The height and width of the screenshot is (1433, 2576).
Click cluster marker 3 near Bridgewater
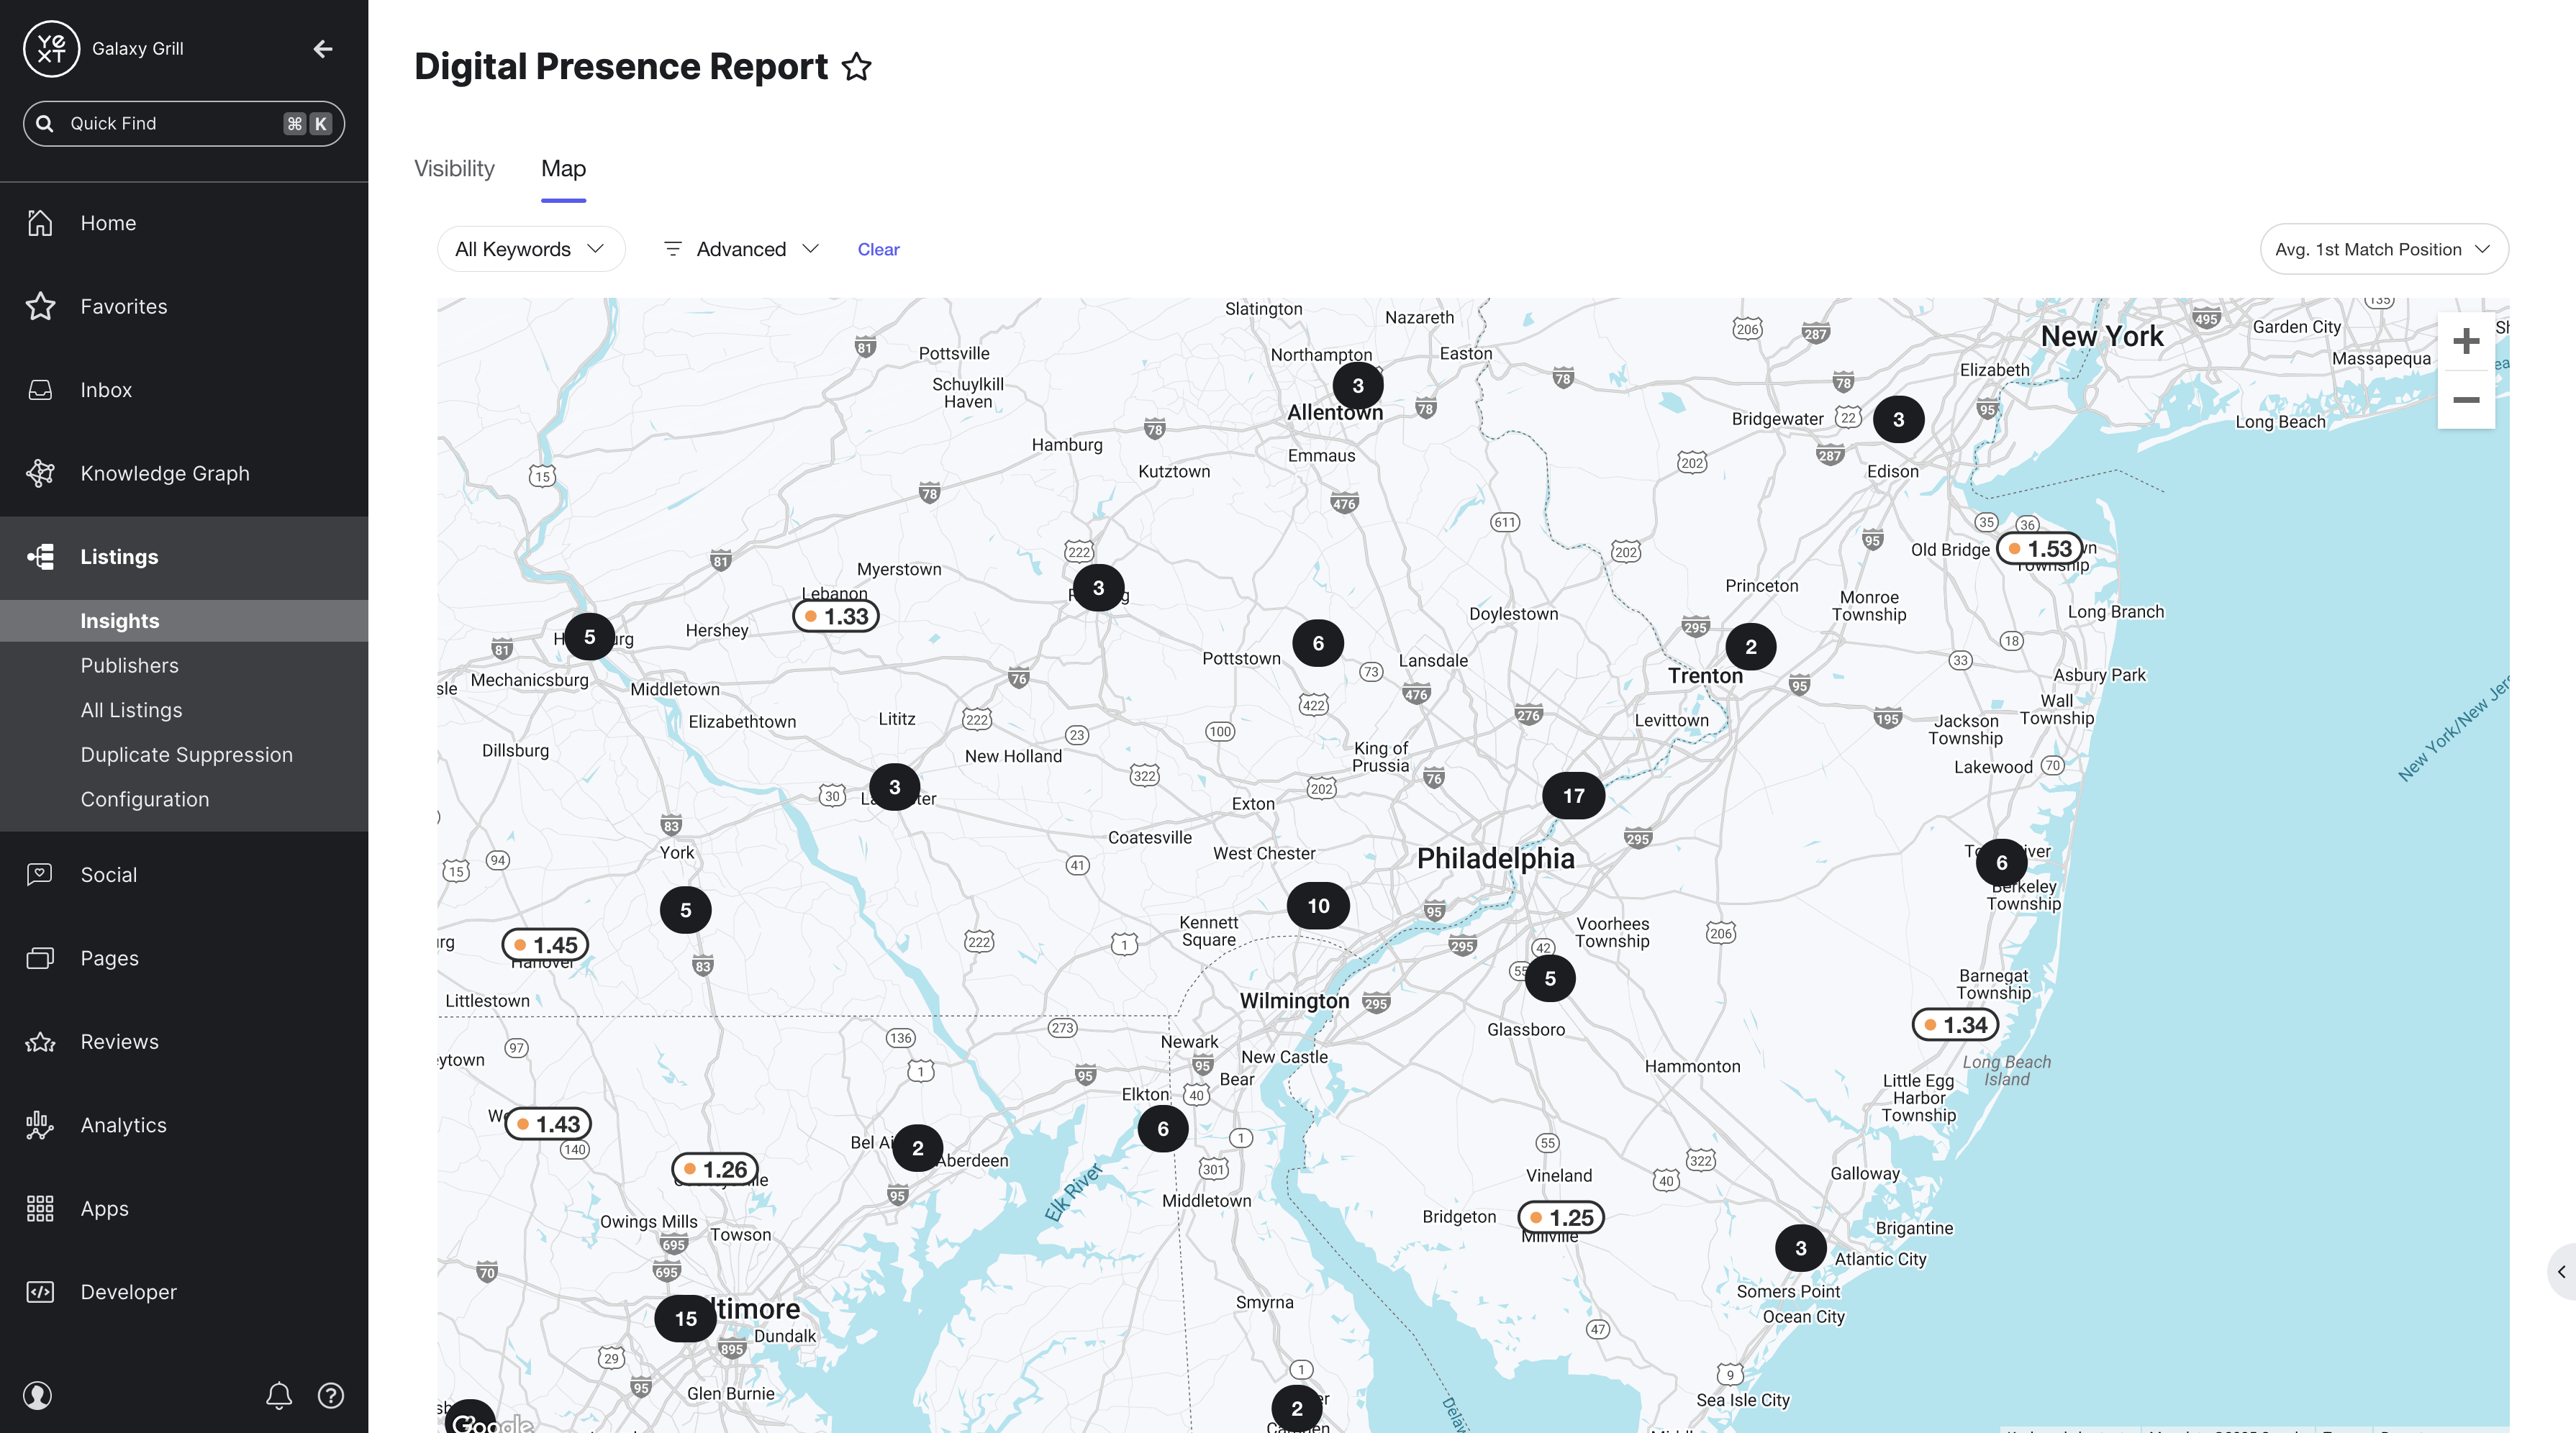pos(1899,420)
